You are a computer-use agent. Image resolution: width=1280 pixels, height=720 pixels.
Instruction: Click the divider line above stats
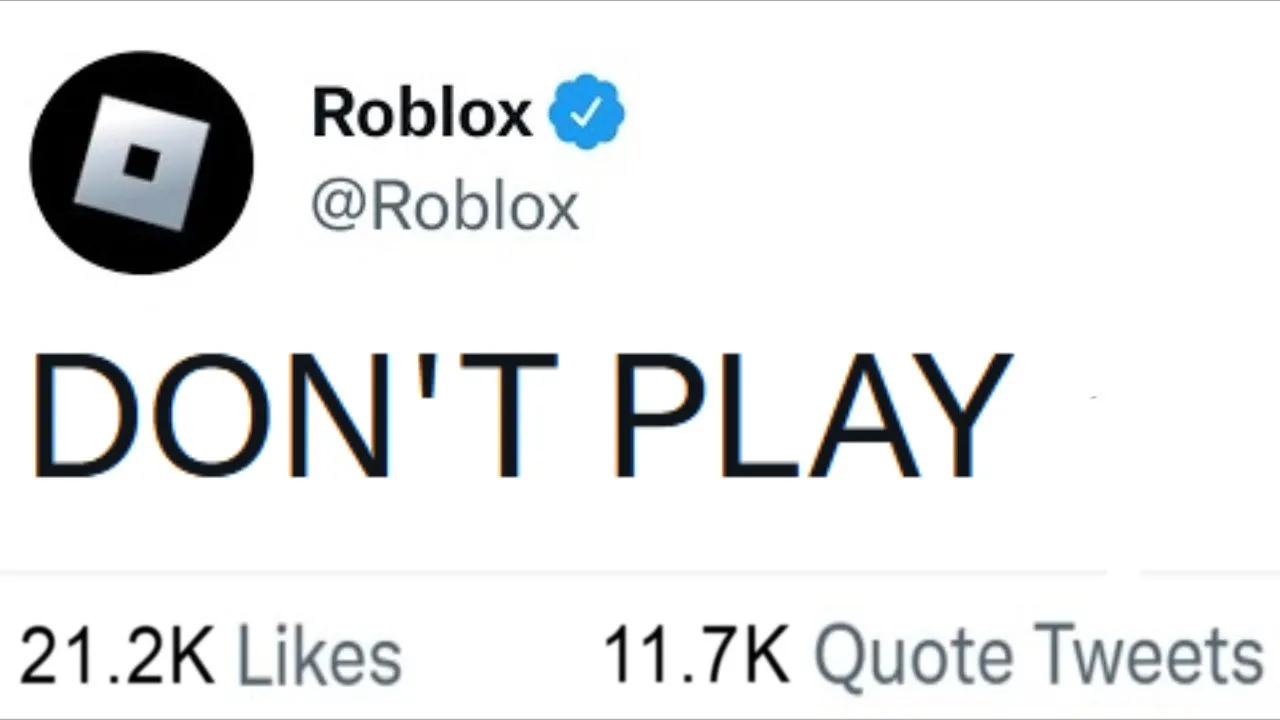click(640, 573)
